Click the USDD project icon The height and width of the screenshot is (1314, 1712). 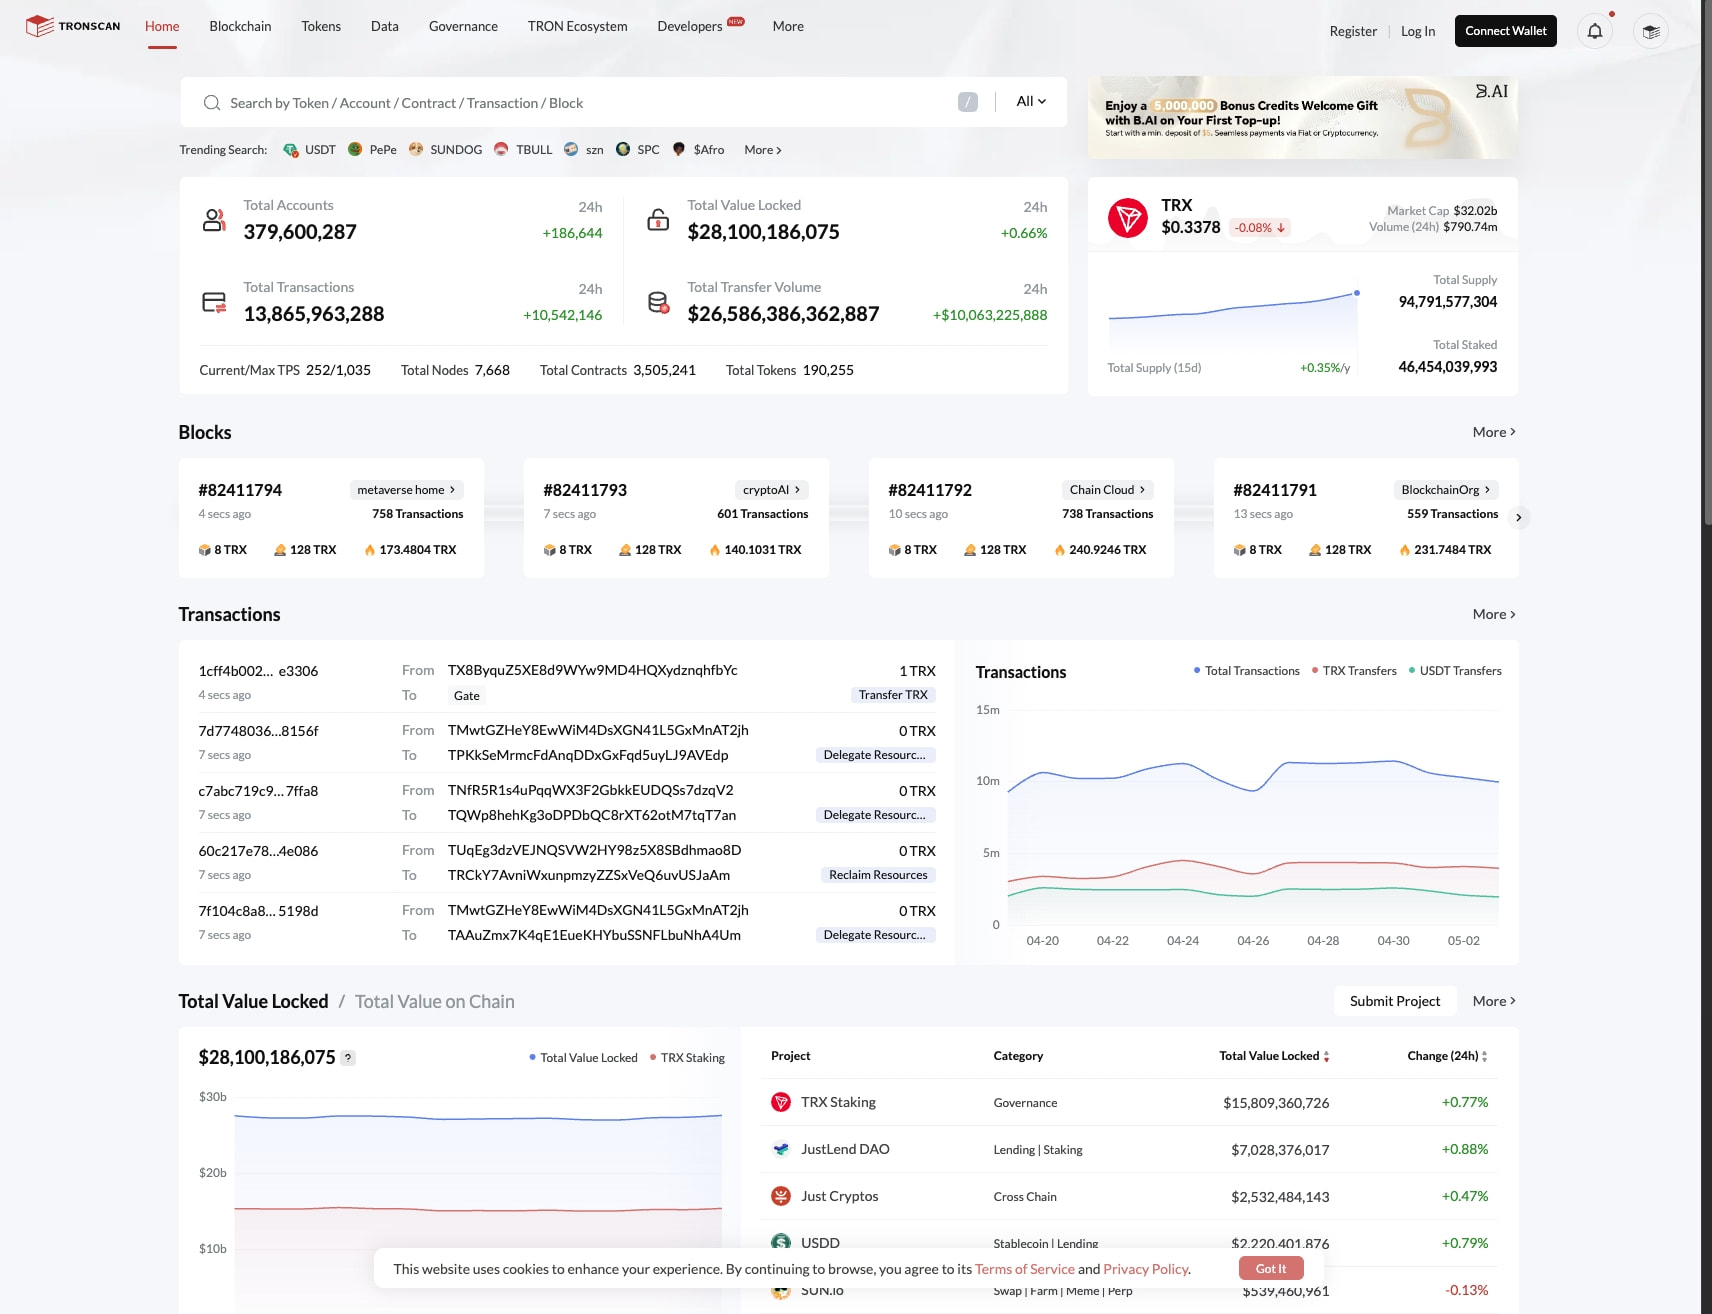pos(781,1242)
